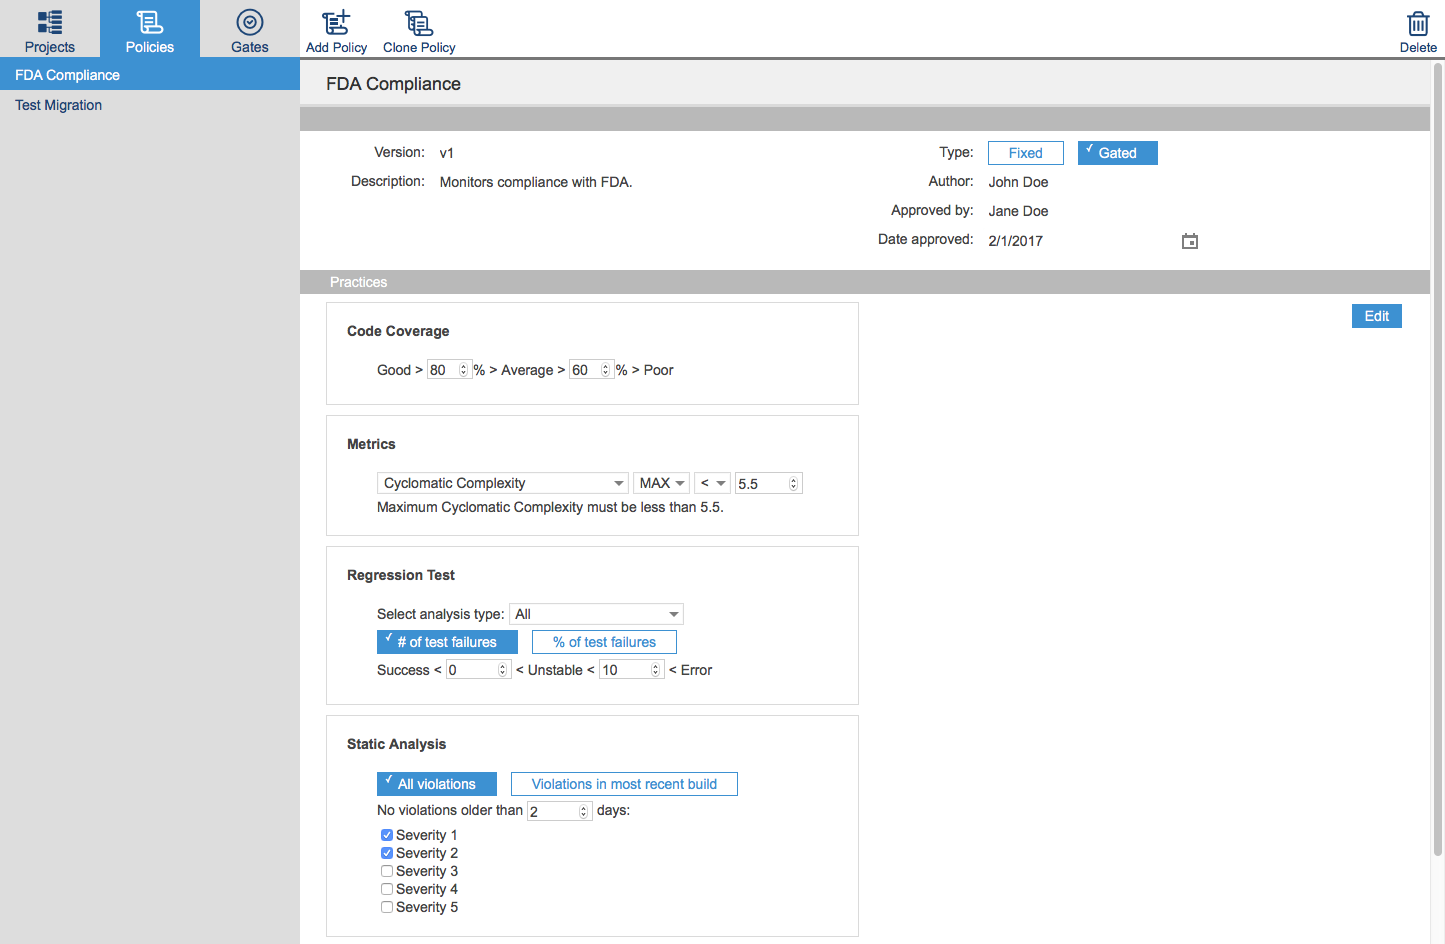Viewport: 1445px width, 944px height.
Task: Open the Cyclomatic Complexity metric dropdown
Action: coord(503,483)
